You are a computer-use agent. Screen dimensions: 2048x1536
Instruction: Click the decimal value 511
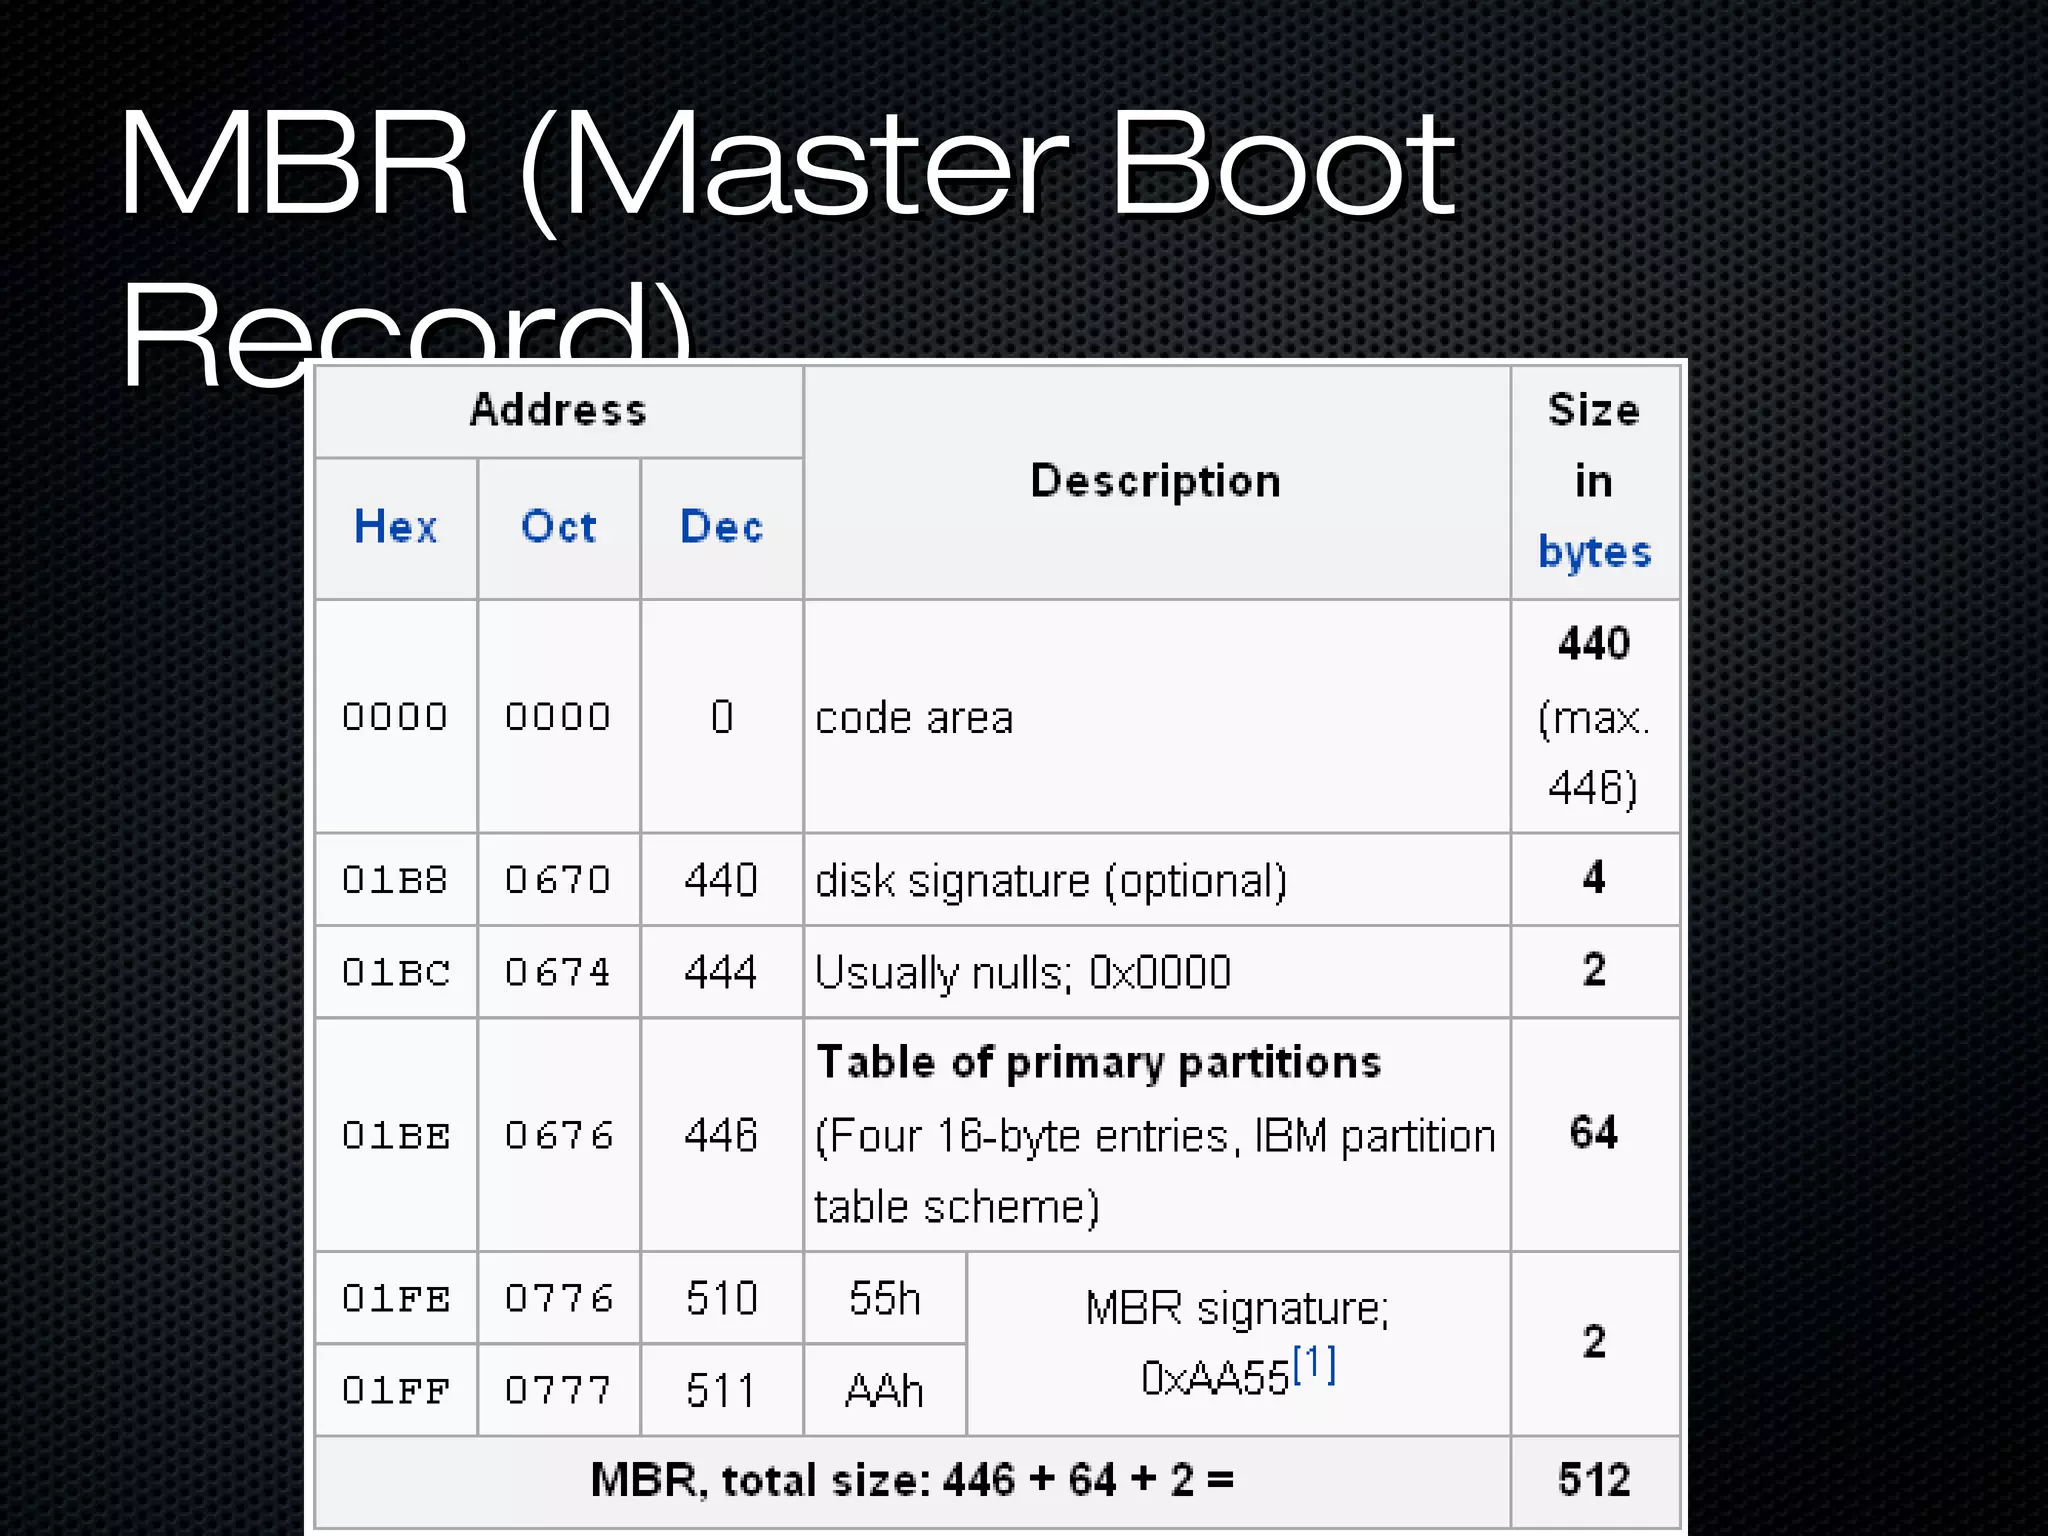(721, 1391)
